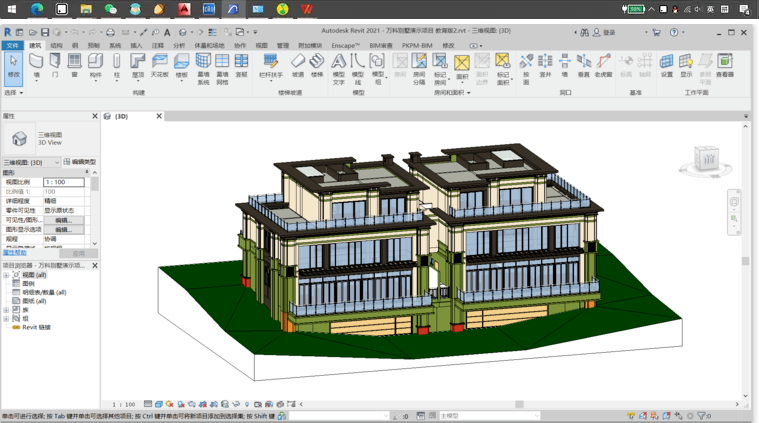Open the 文件 (File) menu tab
759x423 pixels.
click(12, 45)
